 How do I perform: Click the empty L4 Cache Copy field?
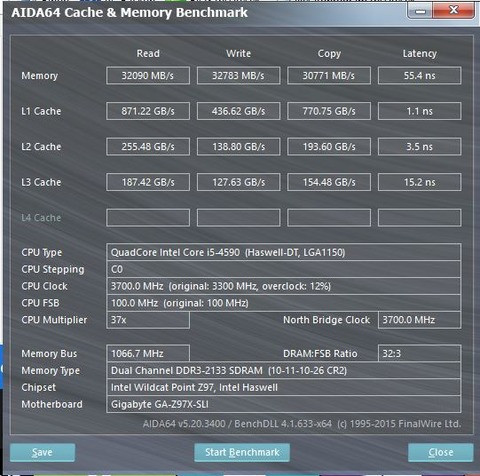[x=329, y=218]
